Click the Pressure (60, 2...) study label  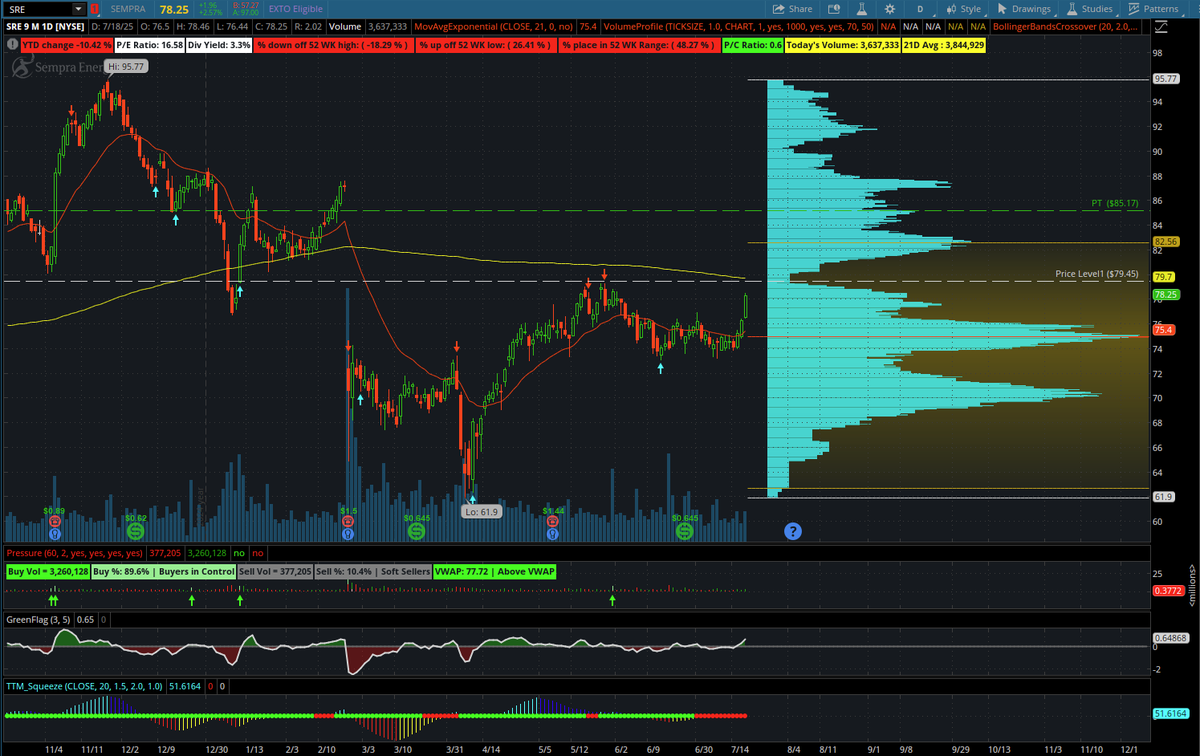[75, 552]
